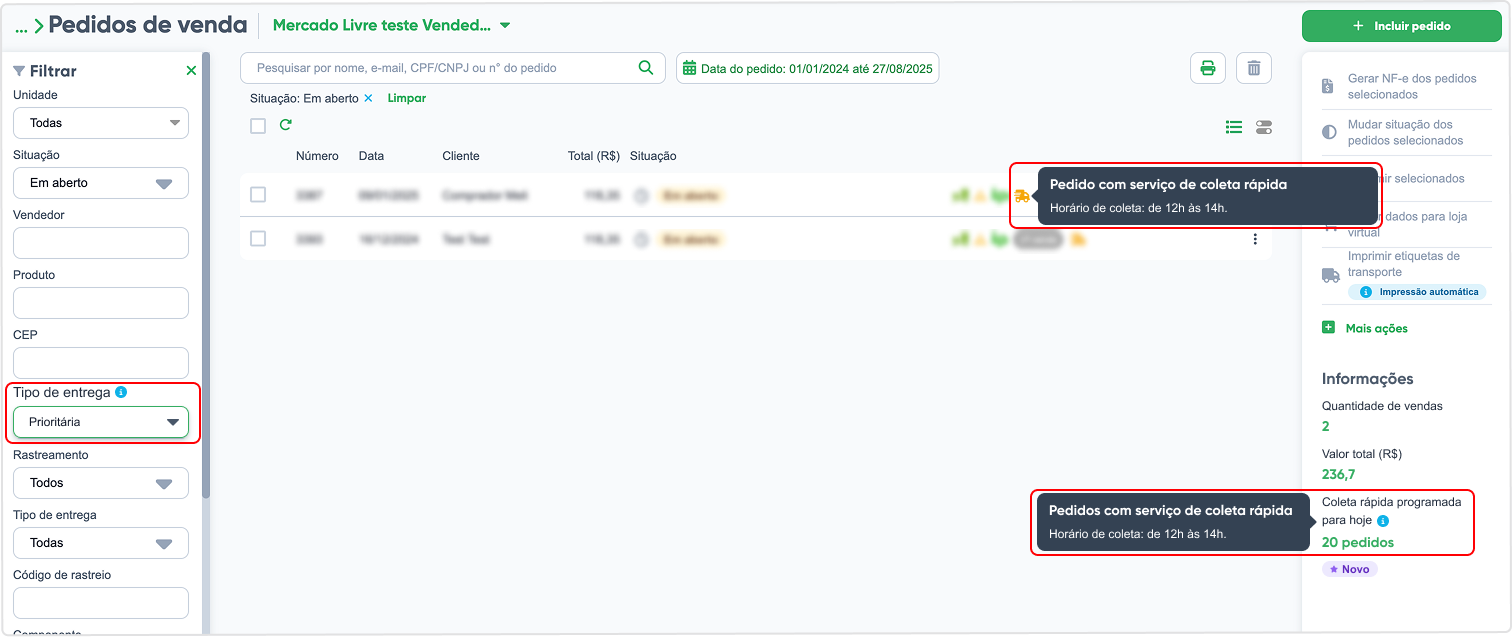Screen dimensions: 1512x637
Task: Click the green refresh list icon
Action: pyautogui.click(x=286, y=125)
